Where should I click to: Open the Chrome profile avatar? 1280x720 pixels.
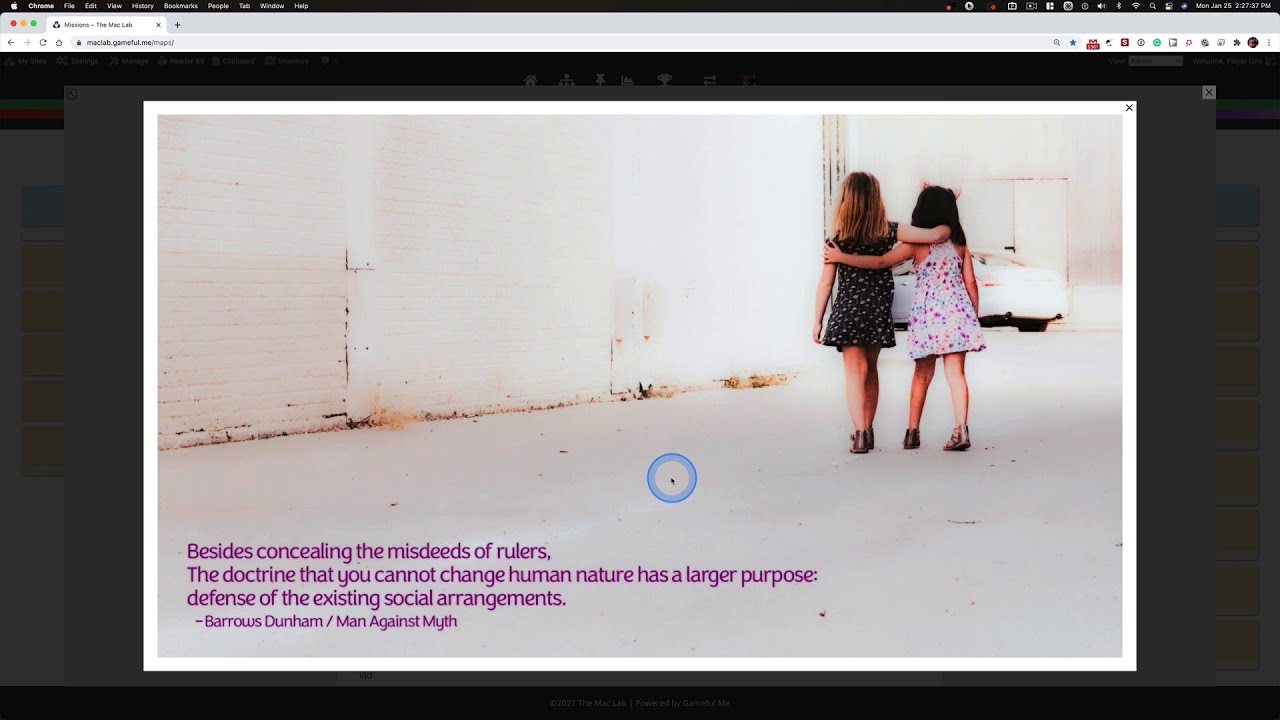tap(1253, 43)
